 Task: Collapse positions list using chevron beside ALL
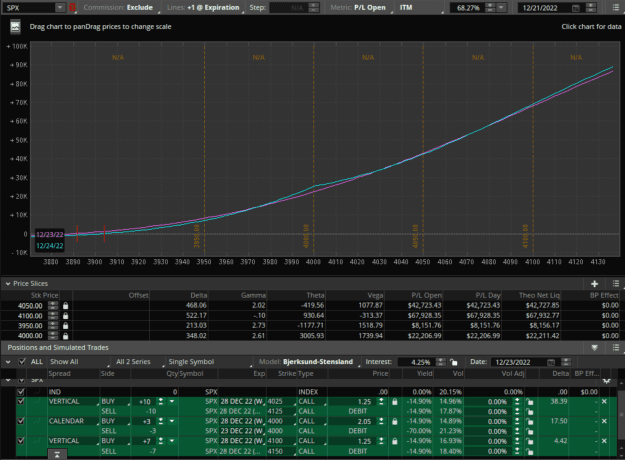(8, 362)
